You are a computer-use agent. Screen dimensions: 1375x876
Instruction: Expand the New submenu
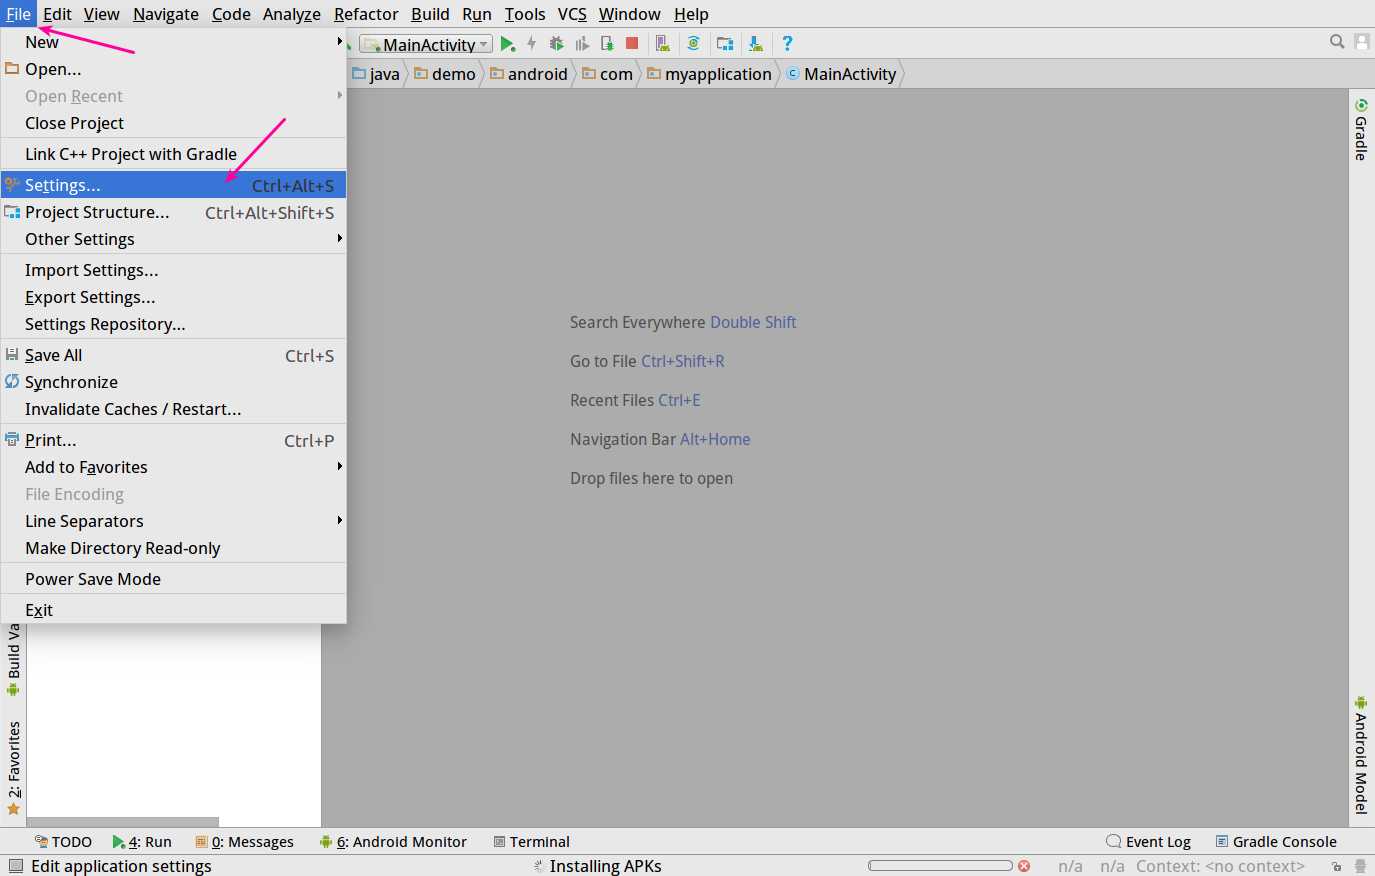click(173, 42)
